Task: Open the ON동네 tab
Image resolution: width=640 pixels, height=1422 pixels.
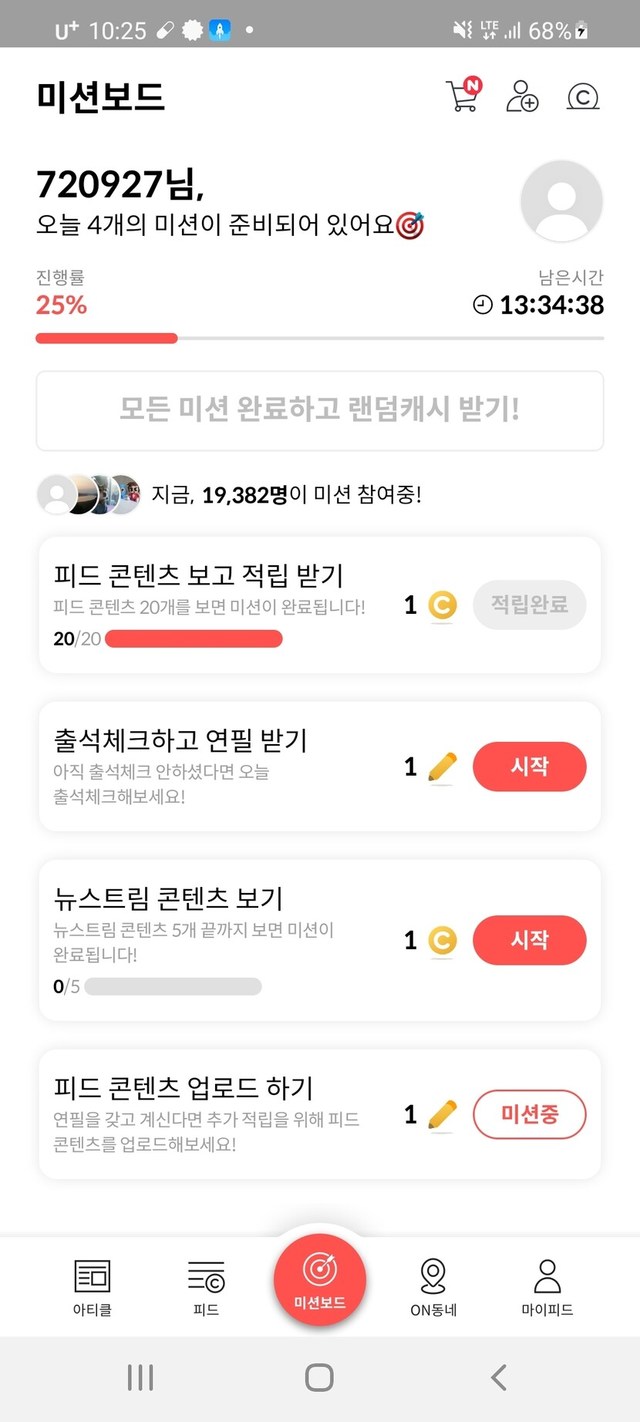Action: tap(433, 1287)
